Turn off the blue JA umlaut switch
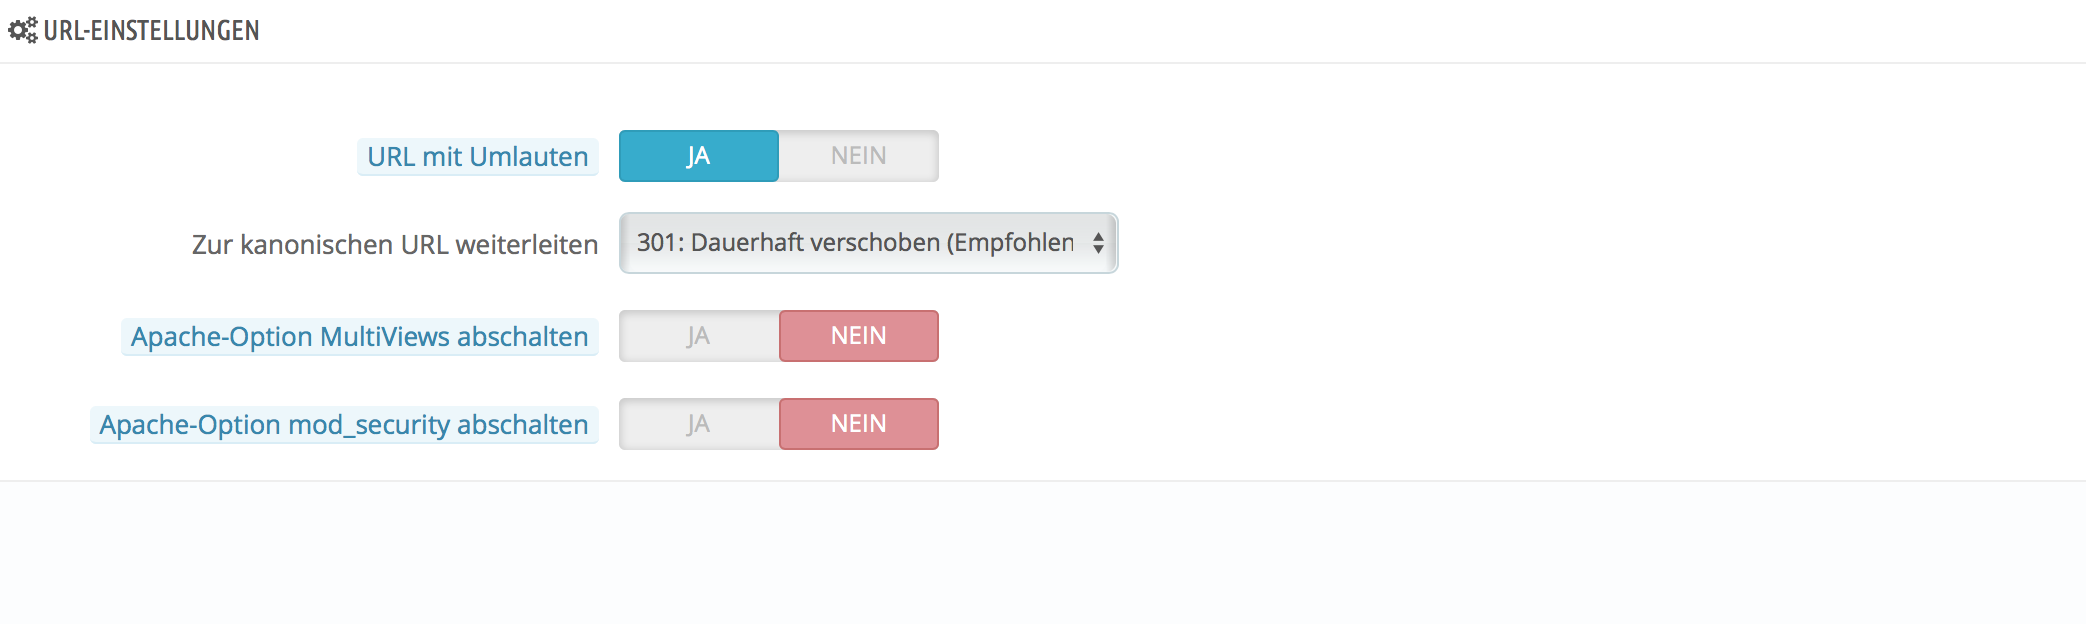2086x624 pixels. [858, 156]
